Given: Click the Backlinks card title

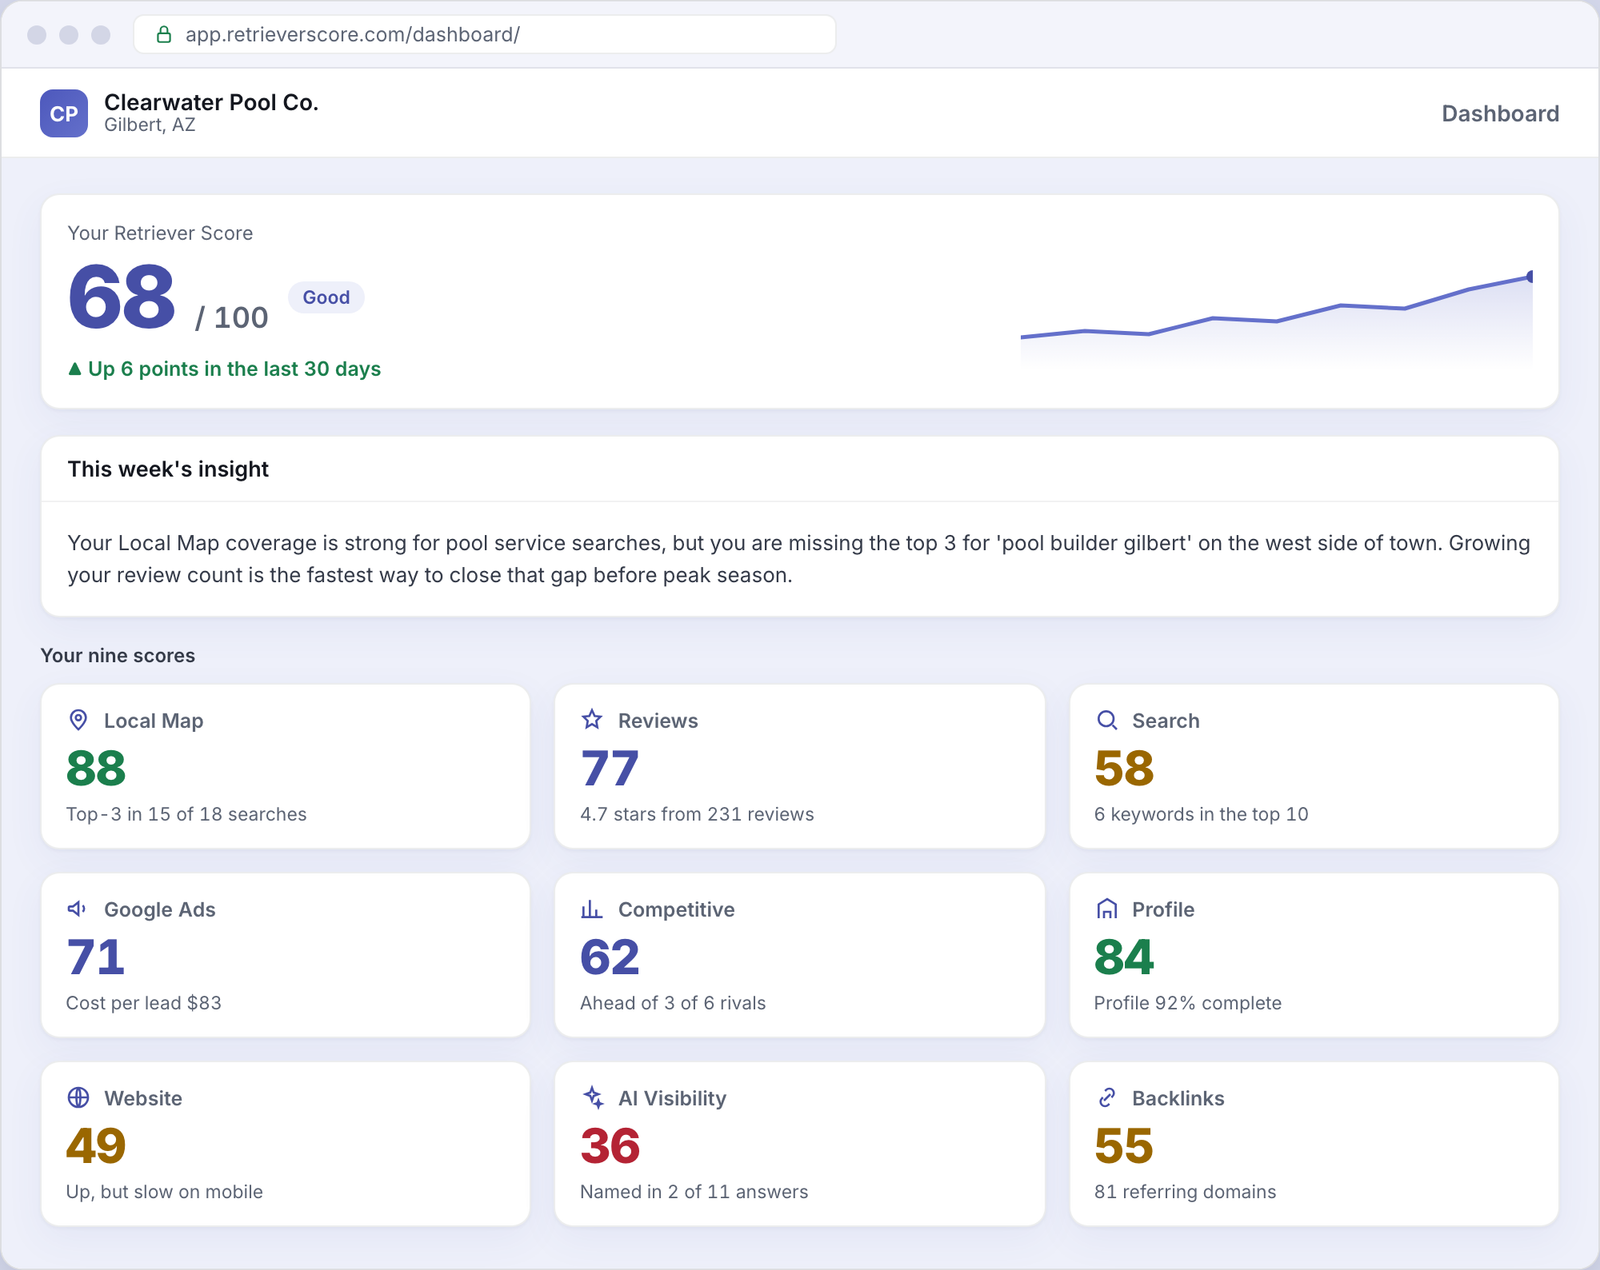Looking at the screenshot, I should (1178, 1099).
